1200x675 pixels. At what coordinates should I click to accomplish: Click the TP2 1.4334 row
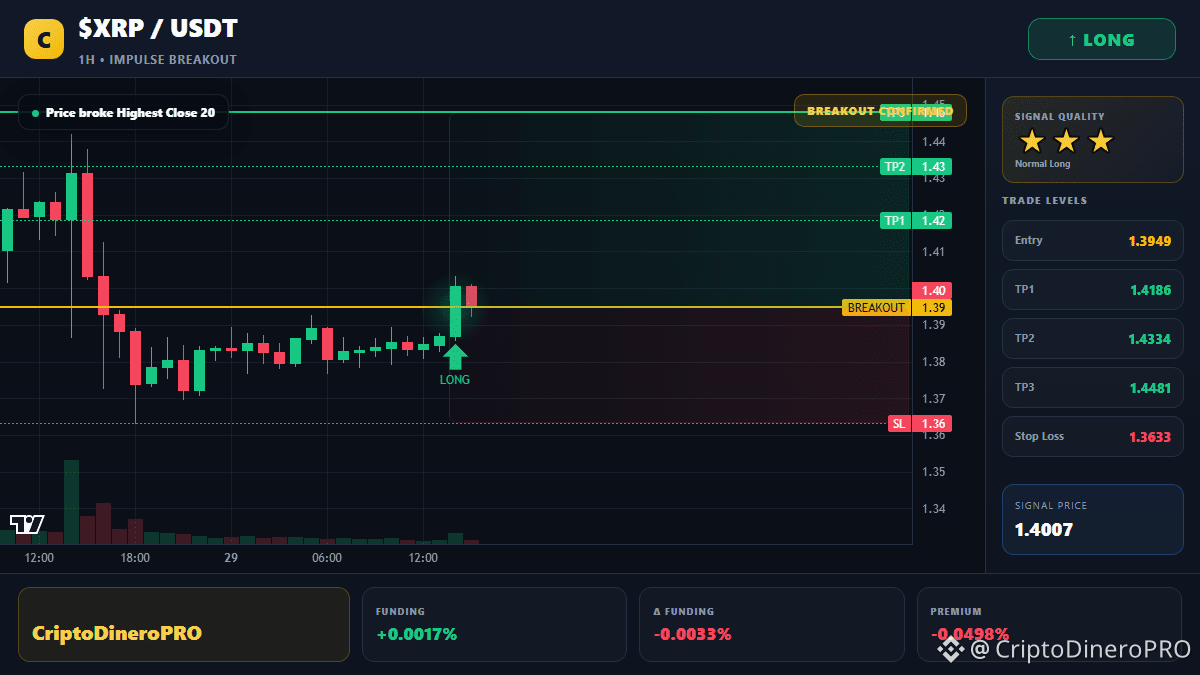[1092, 338]
